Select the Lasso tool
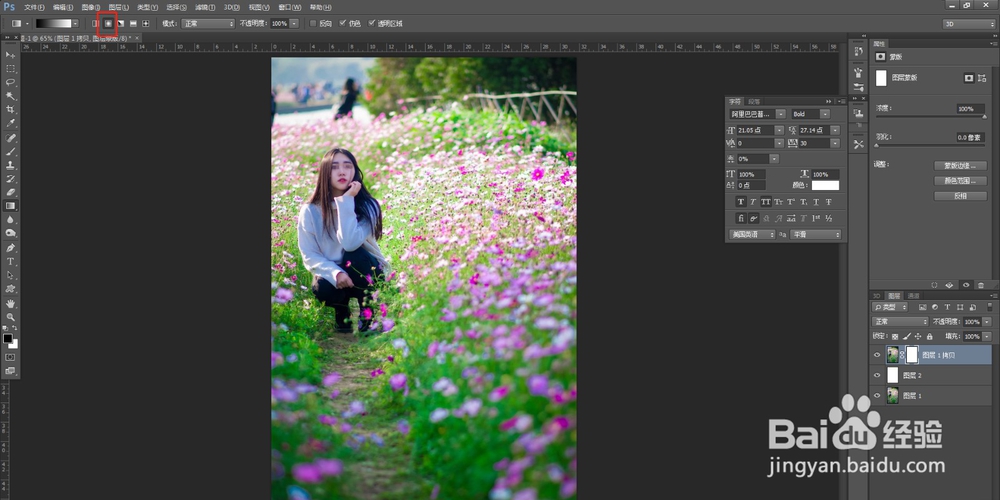This screenshot has height=500, width=1000. point(10,82)
